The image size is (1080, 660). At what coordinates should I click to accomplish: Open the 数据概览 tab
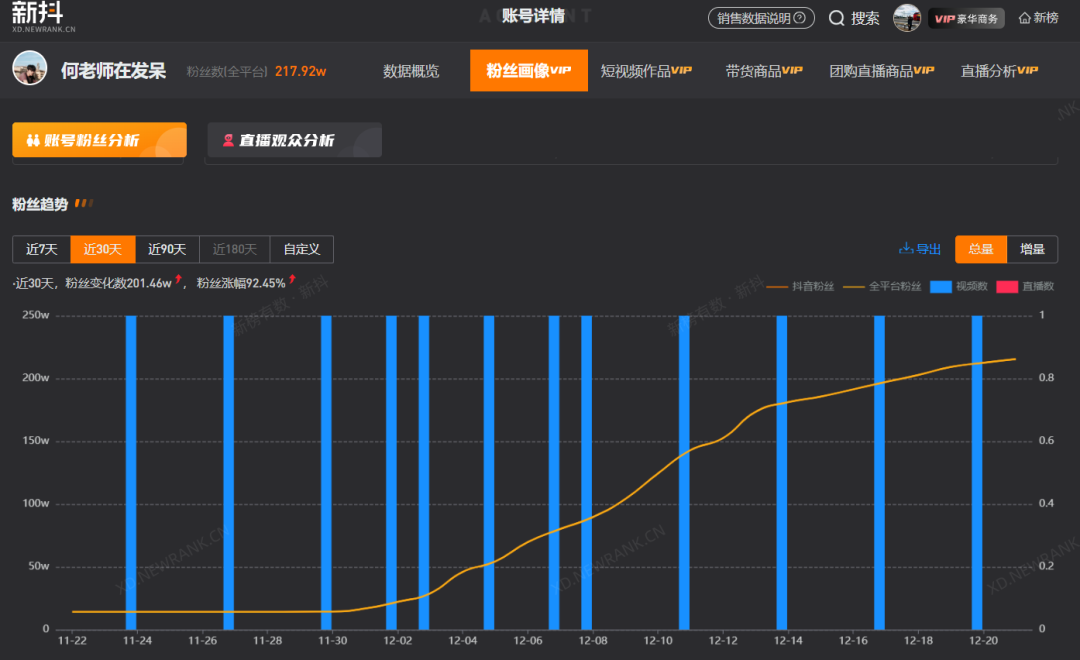(411, 71)
